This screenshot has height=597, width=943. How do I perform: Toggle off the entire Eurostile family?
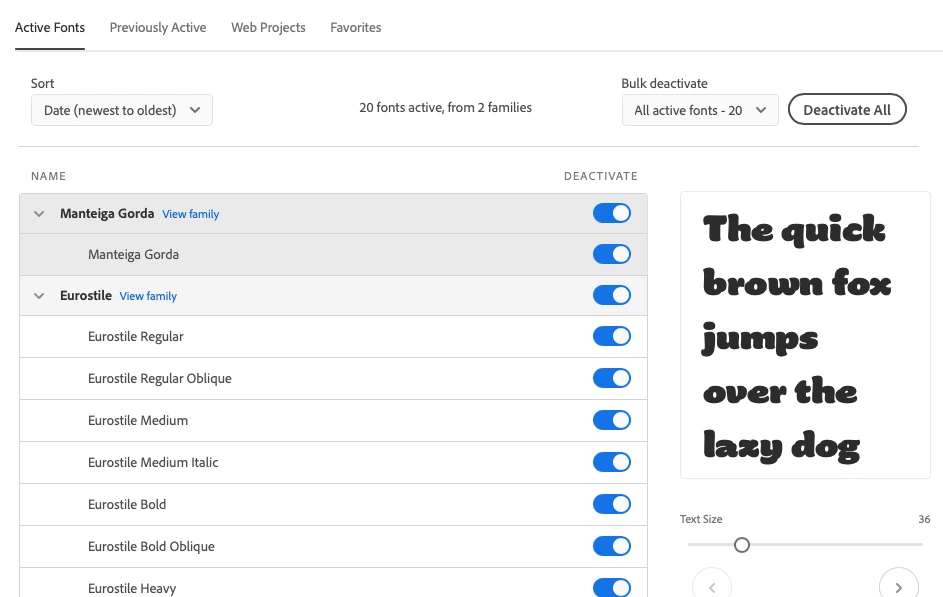pos(612,295)
